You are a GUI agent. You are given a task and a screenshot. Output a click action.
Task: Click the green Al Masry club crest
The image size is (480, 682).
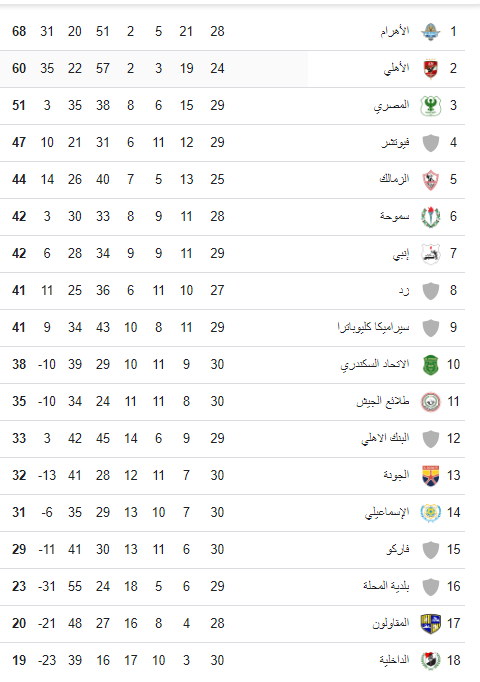tap(430, 106)
